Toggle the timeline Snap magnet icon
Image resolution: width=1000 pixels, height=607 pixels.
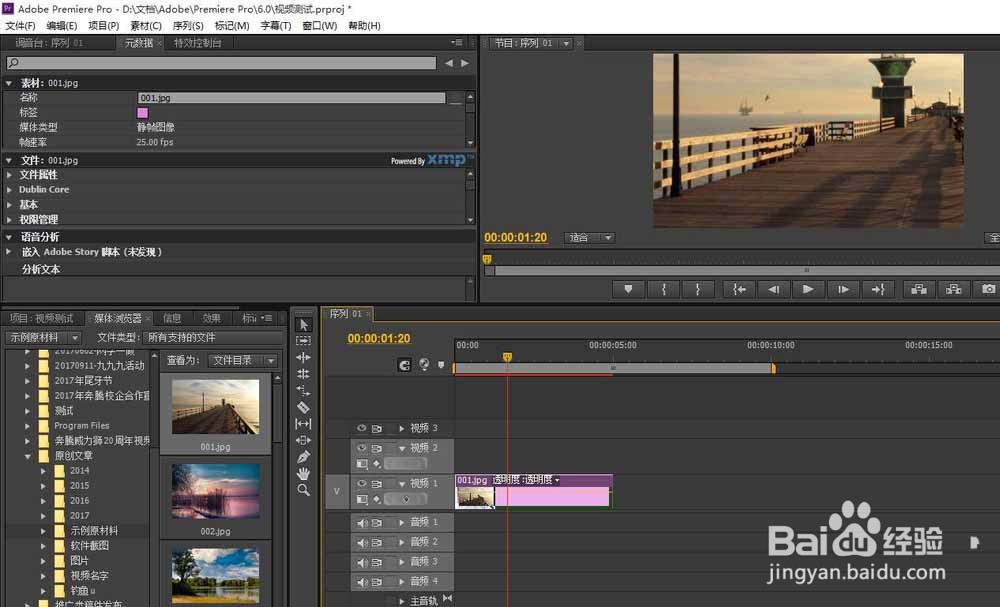[x=404, y=365]
